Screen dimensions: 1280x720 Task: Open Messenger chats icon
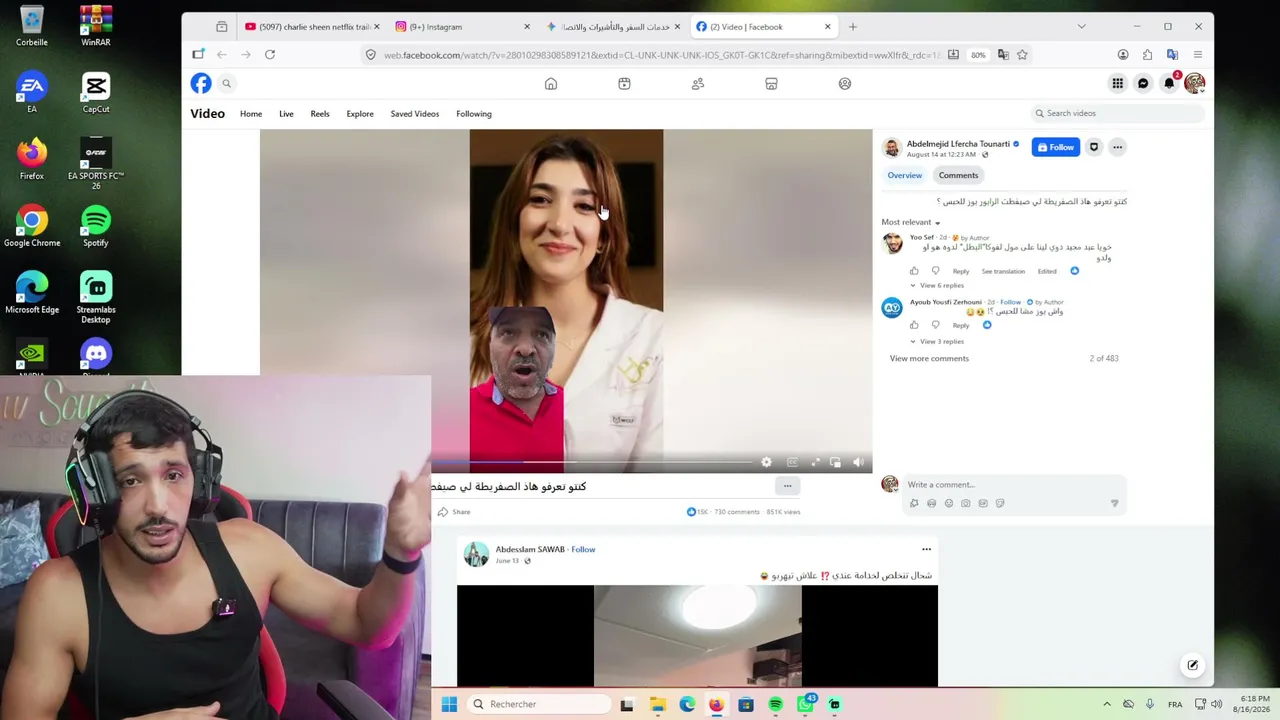[1143, 84]
